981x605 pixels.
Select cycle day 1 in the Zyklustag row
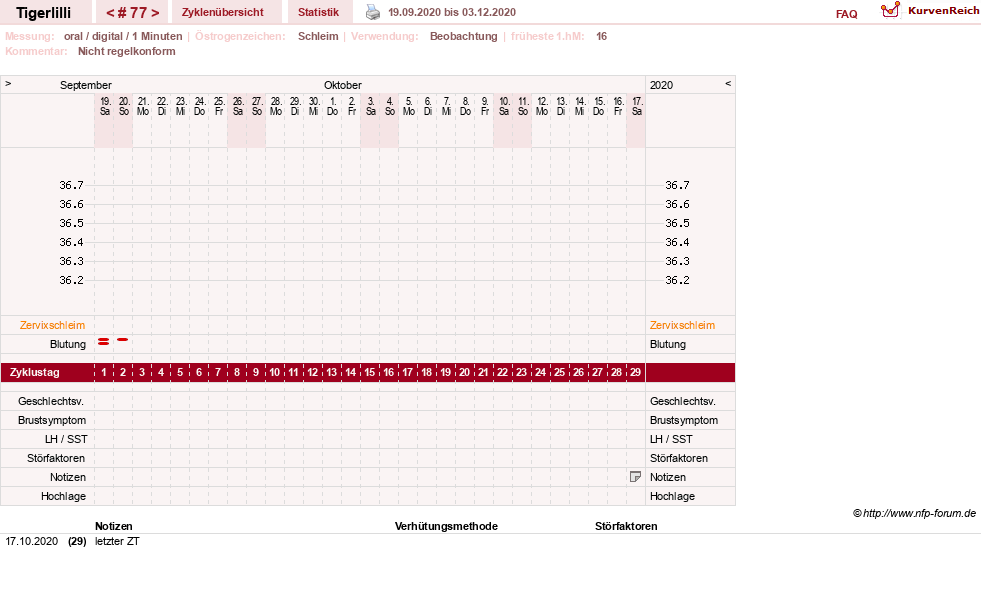pyautogui.click(x=104, y=372)
